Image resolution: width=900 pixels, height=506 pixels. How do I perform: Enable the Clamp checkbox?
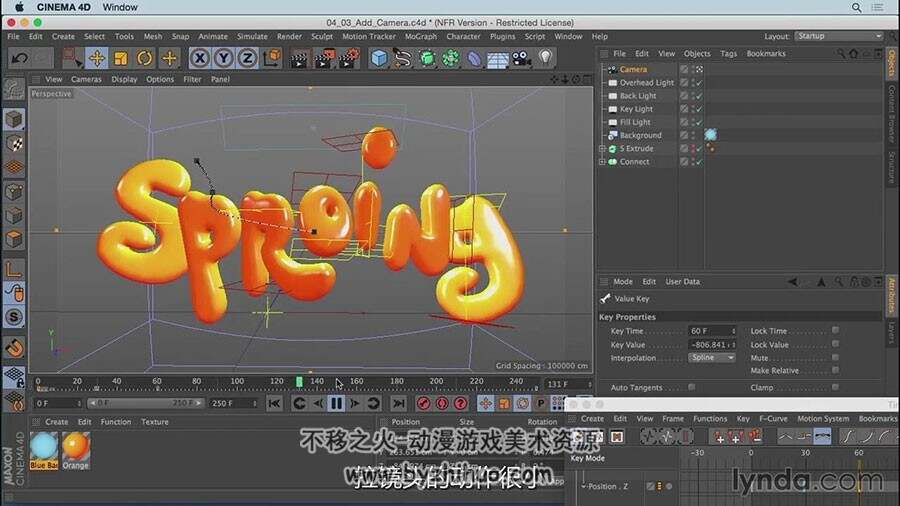click(835, 387)
